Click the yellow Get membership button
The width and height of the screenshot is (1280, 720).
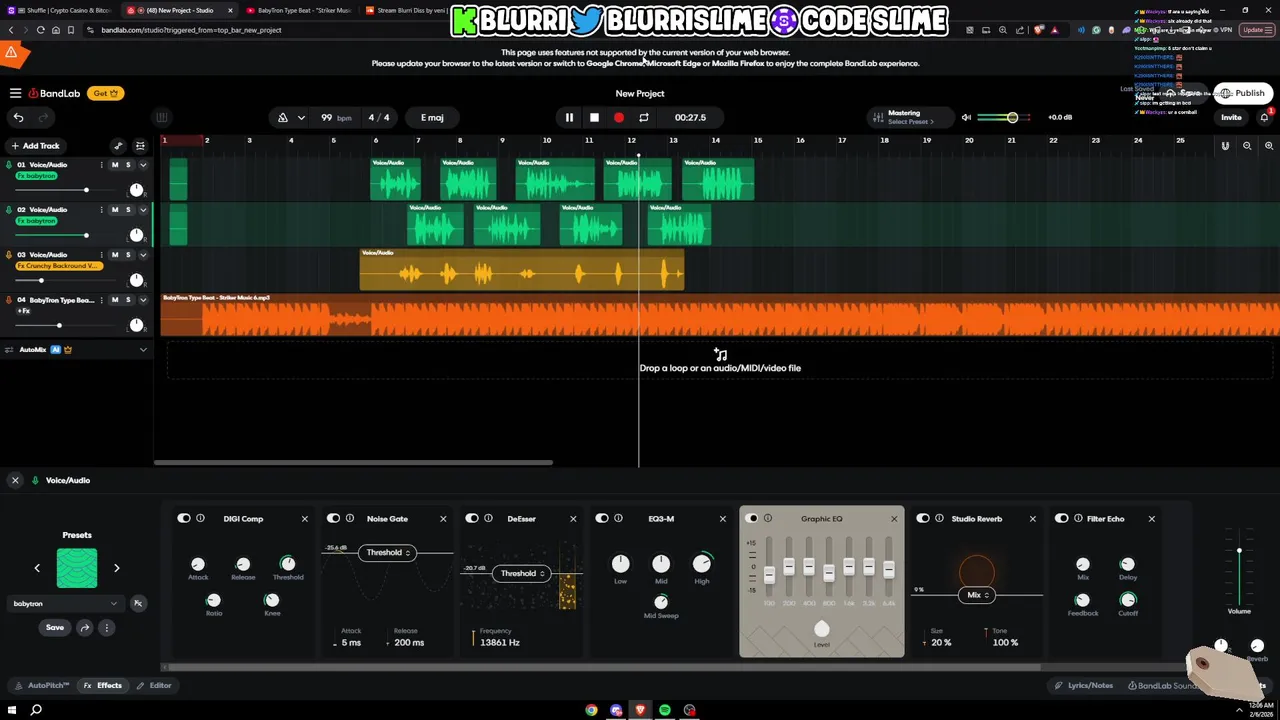tap(105, 93)
